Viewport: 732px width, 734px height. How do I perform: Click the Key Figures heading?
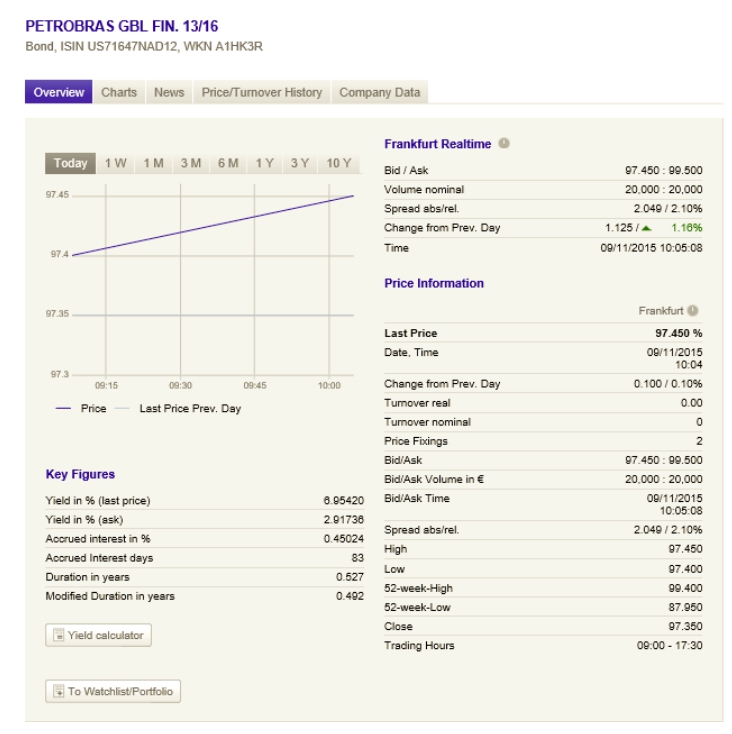tap(80, 474)
